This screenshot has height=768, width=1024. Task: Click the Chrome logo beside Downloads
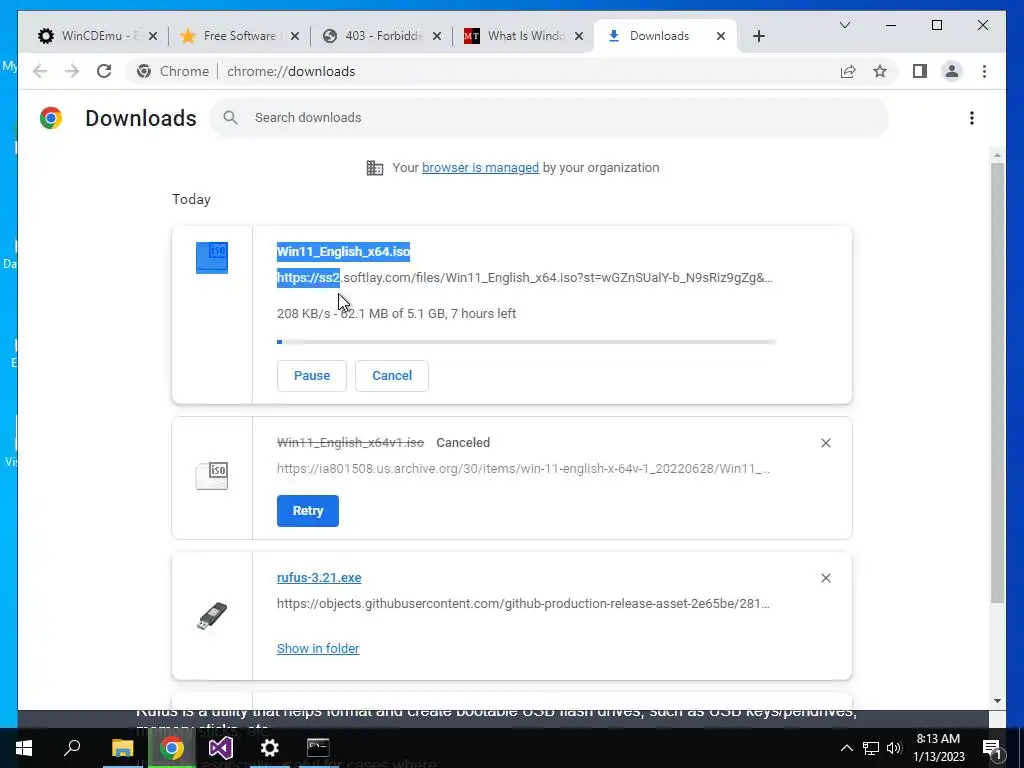click(51, 118)
